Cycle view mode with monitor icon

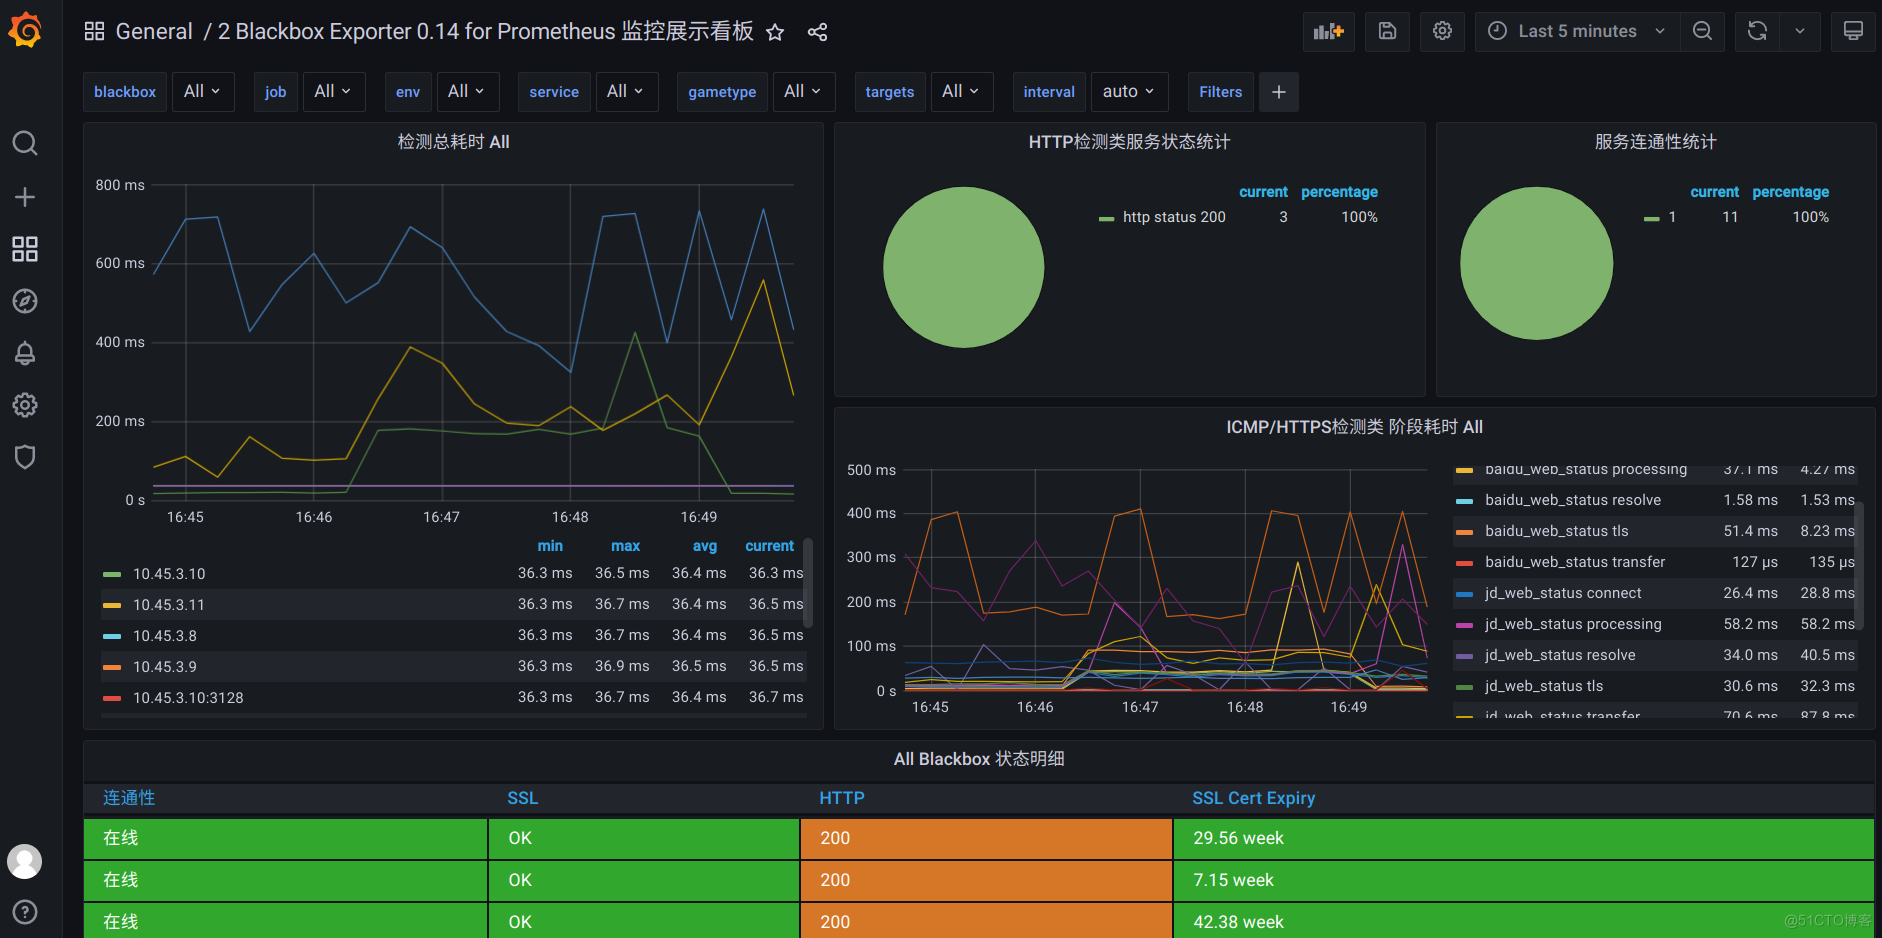pyautogui.click(x=1853, y=32)
